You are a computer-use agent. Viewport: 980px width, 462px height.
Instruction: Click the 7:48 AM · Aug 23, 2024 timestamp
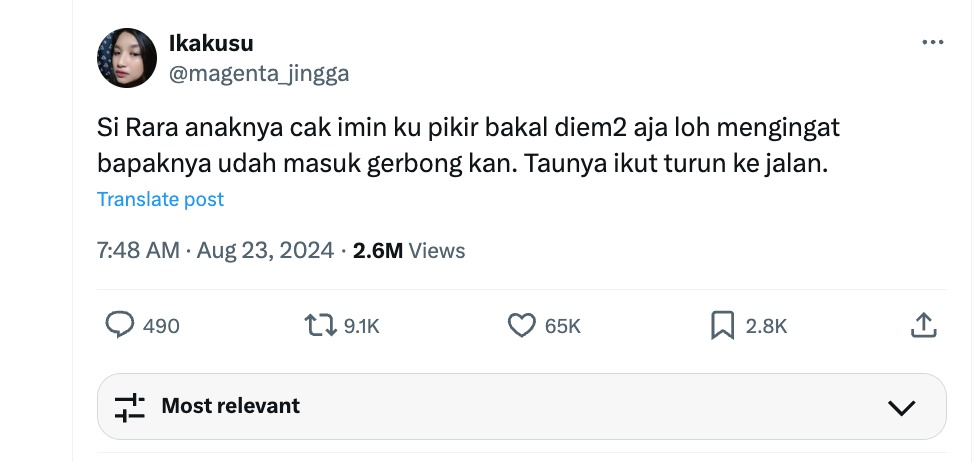(x=216, y=251)
